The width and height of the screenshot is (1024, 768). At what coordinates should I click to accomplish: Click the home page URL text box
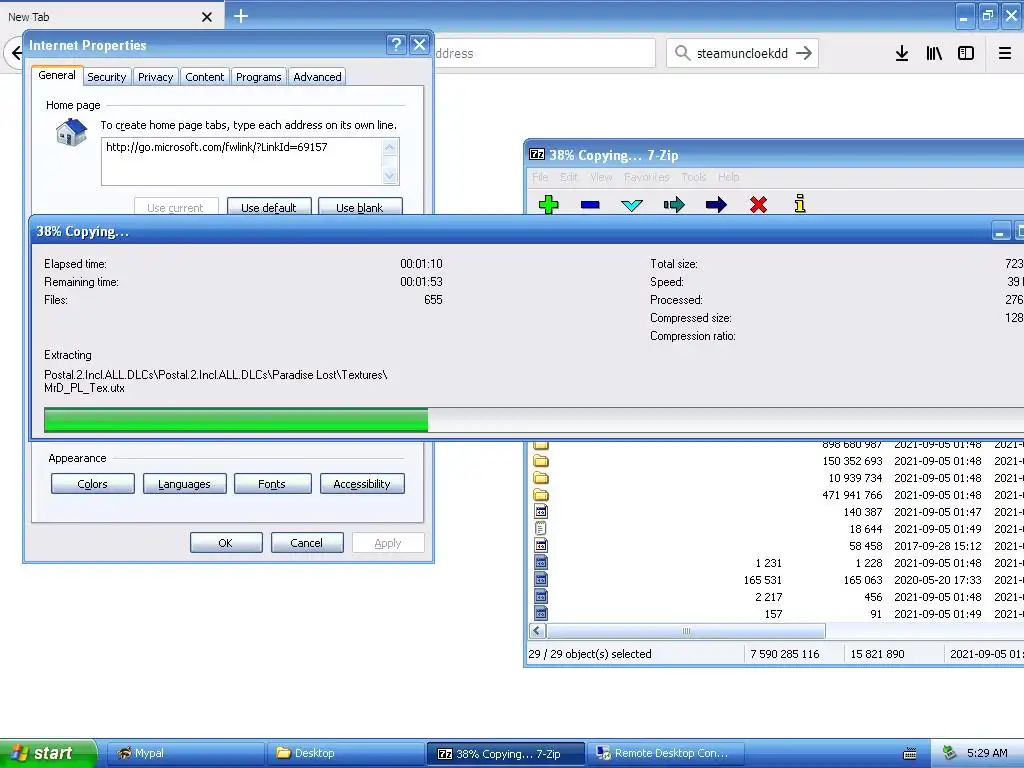pos(242,161)
